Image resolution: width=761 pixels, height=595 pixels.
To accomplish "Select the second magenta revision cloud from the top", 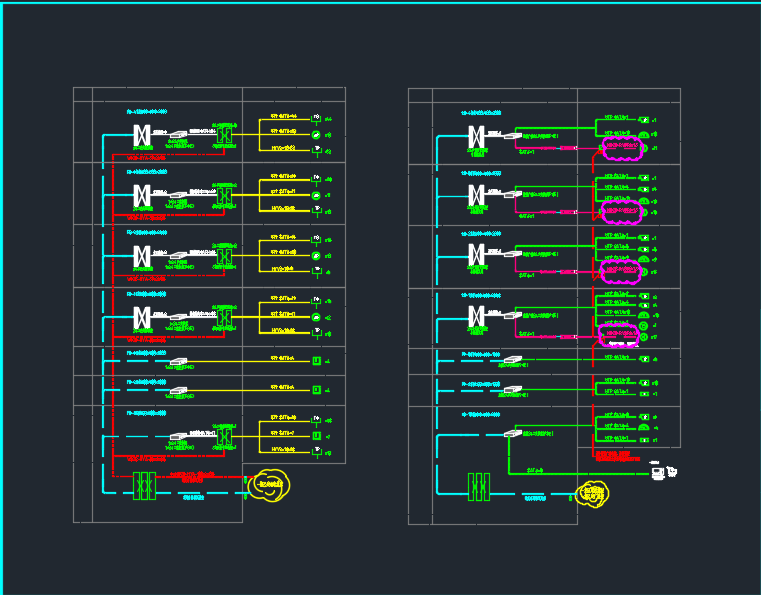I will click(x=622, y=212).
